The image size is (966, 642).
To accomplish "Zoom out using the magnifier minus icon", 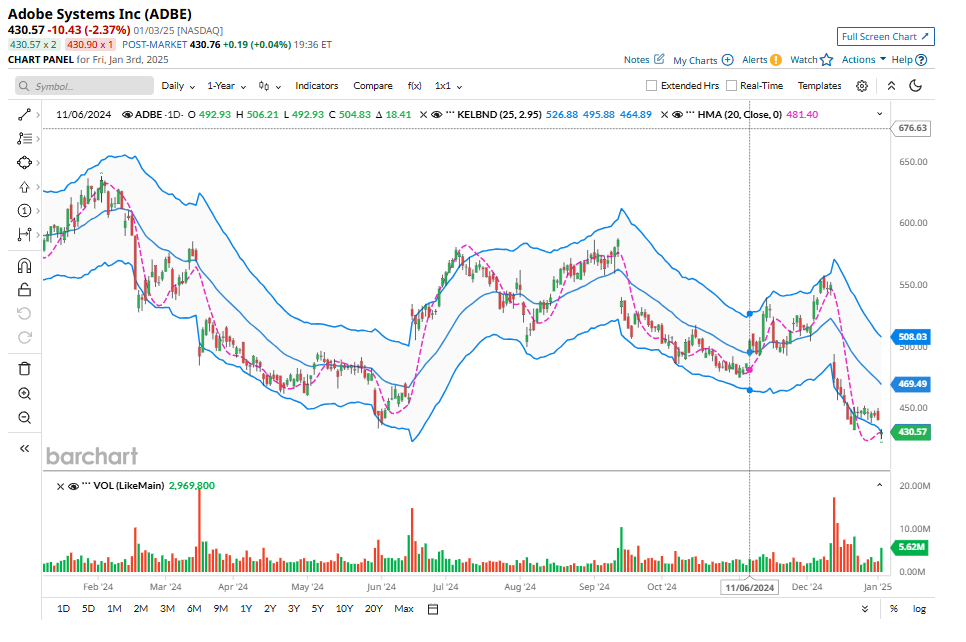I will 24,418.
